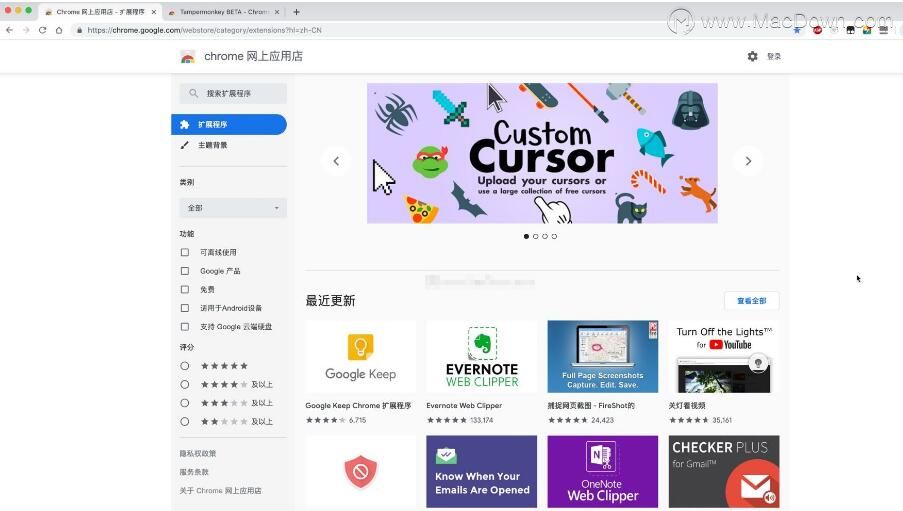Click the browser forward arrow
Image resolution: width=903 pixels, height=511 pixels.
pyautogui.click(x=26, y=30)
